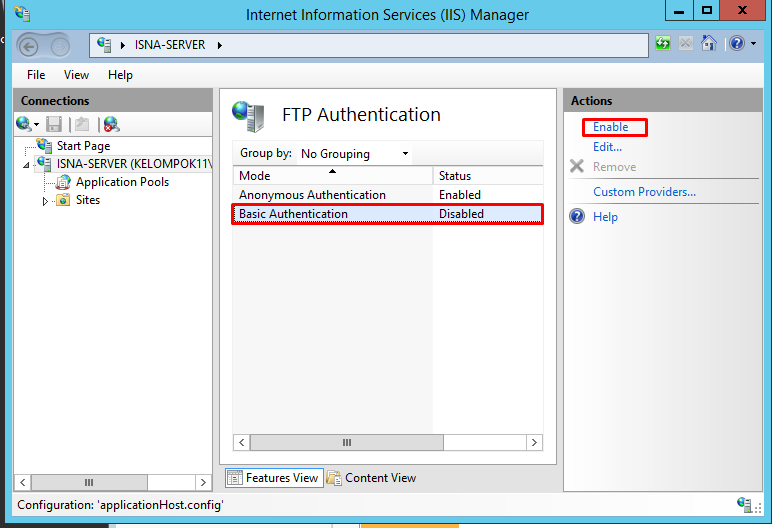Select the ISNA-SERVER node in tree
This screenshot has height=528, width=772.
click(x=134, y=164)
